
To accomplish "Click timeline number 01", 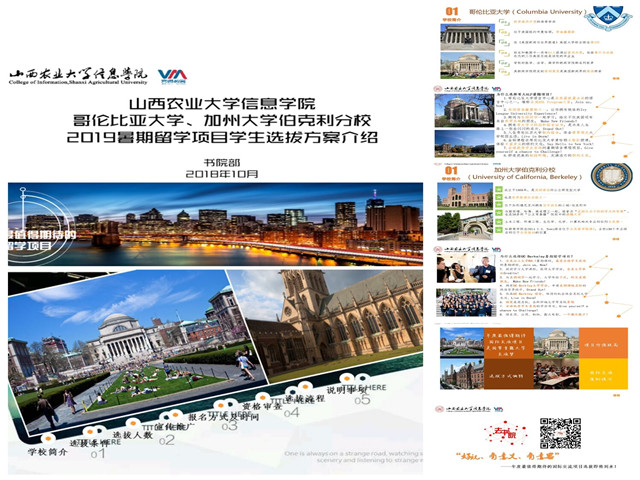I will 98,454.
